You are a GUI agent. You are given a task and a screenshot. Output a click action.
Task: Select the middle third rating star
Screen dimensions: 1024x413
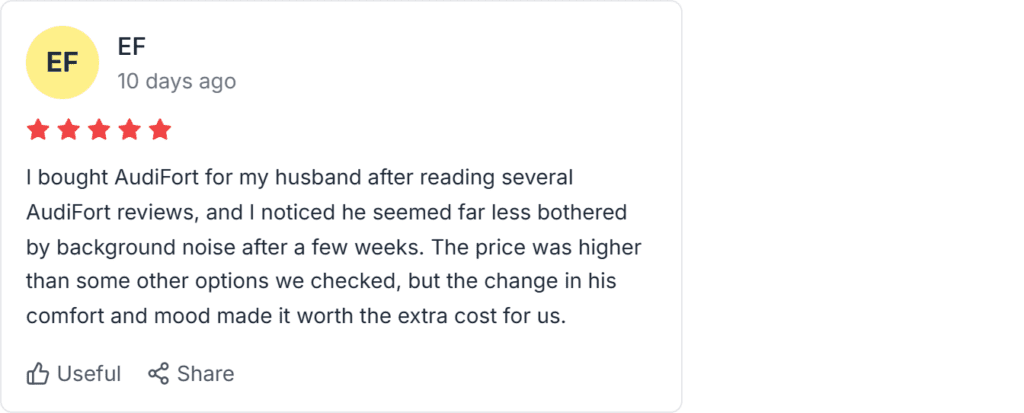point(99,130)
